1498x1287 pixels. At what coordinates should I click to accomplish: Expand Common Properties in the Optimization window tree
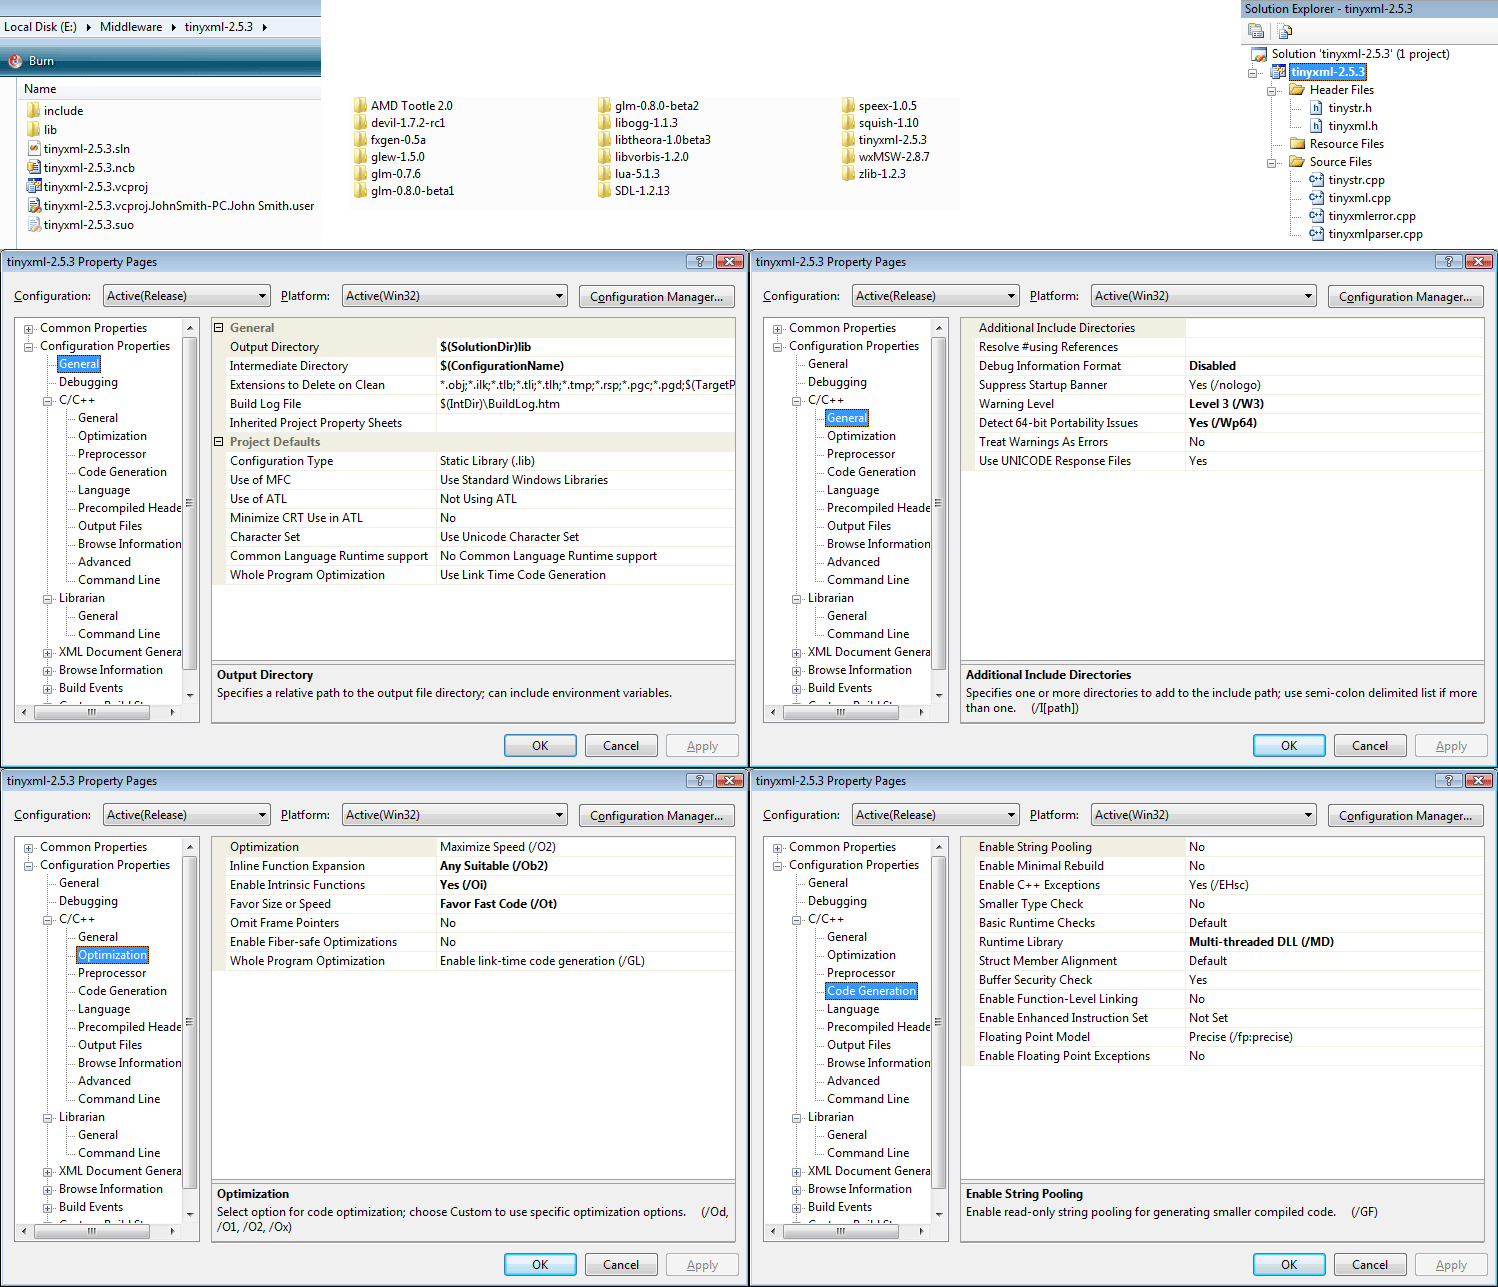coord(29,847)
